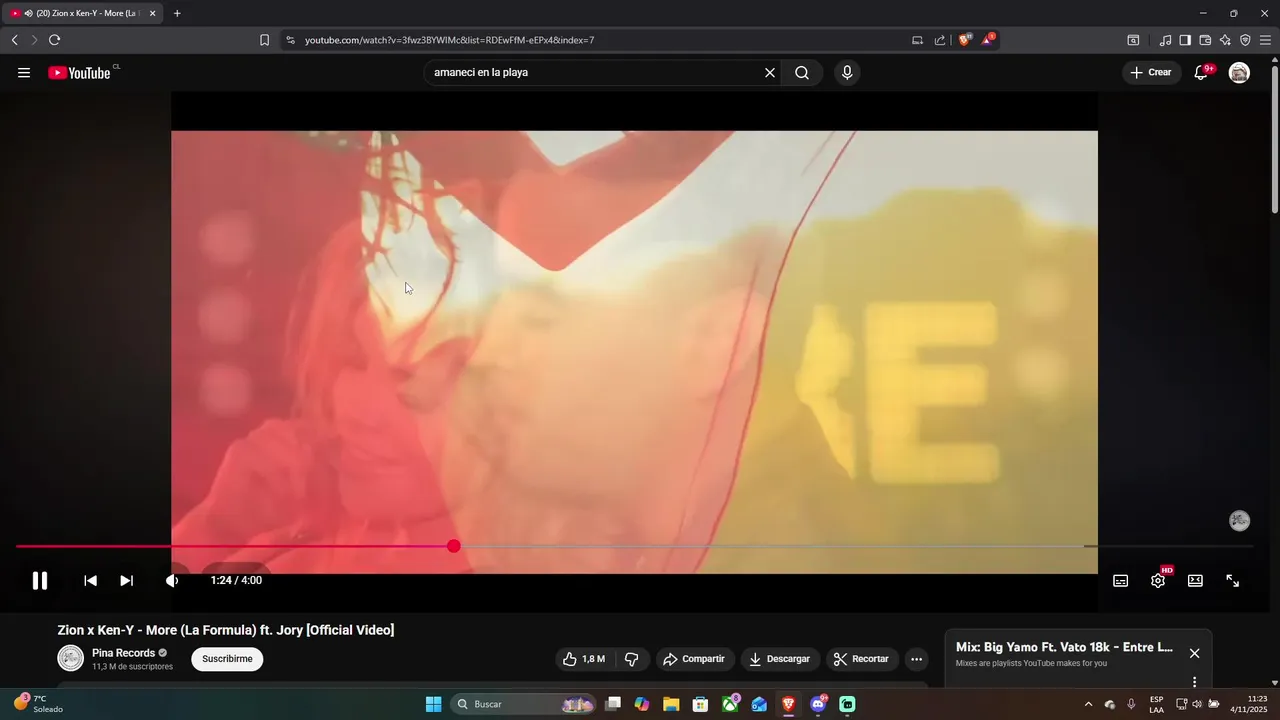Click the URL address bar
The image size is (1280, 720).
[x=600, y=40]
